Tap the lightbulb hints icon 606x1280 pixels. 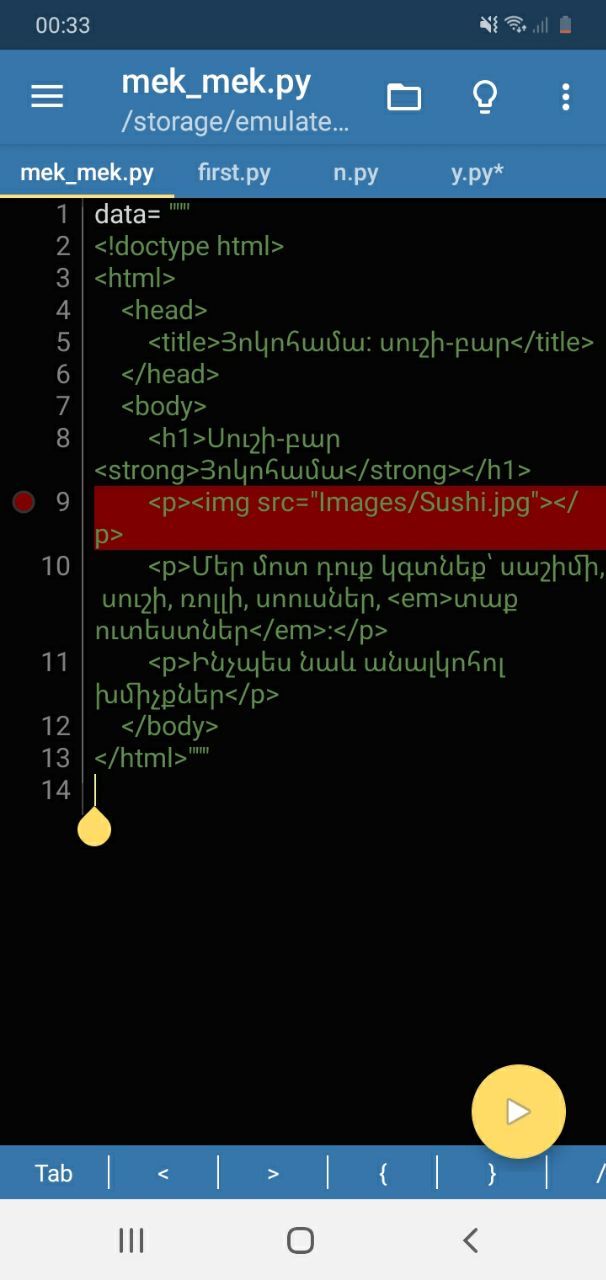485,97
